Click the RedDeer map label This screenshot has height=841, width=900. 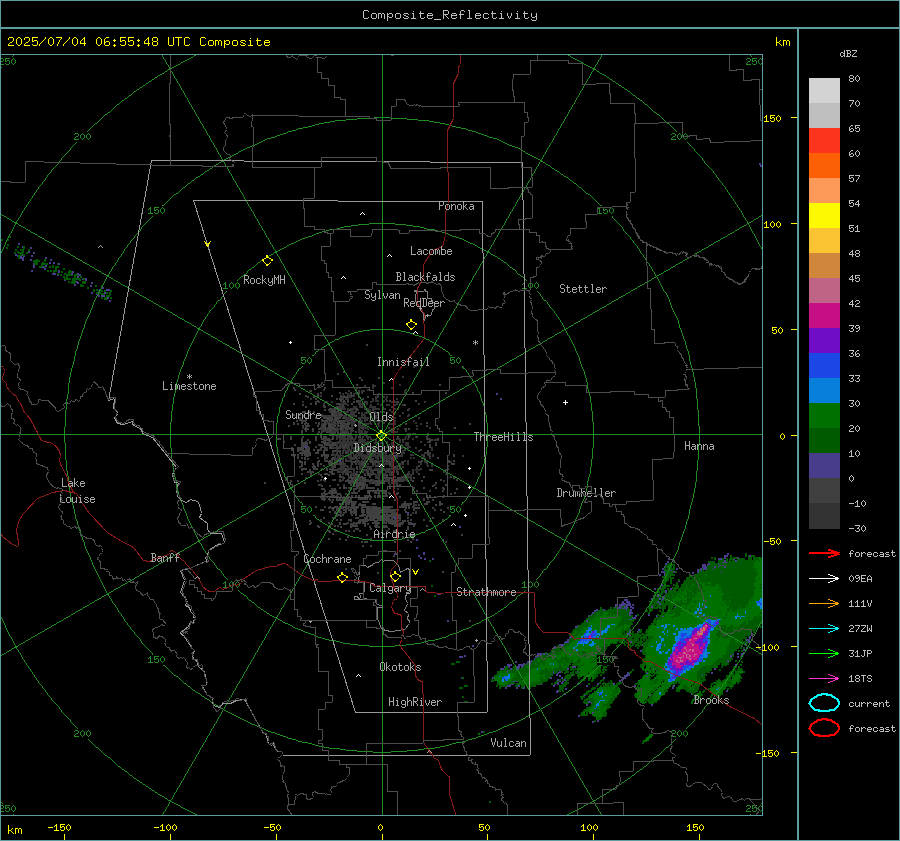coord(424,303)
